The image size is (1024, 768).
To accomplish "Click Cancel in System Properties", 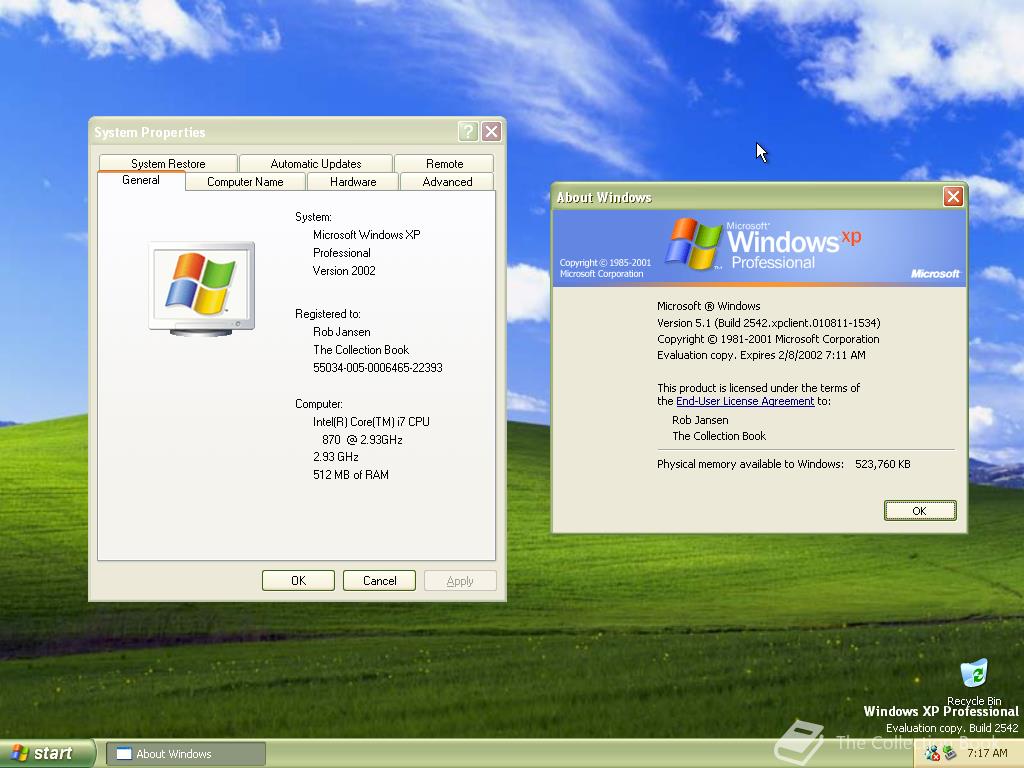I will click(x=379, y=581).
